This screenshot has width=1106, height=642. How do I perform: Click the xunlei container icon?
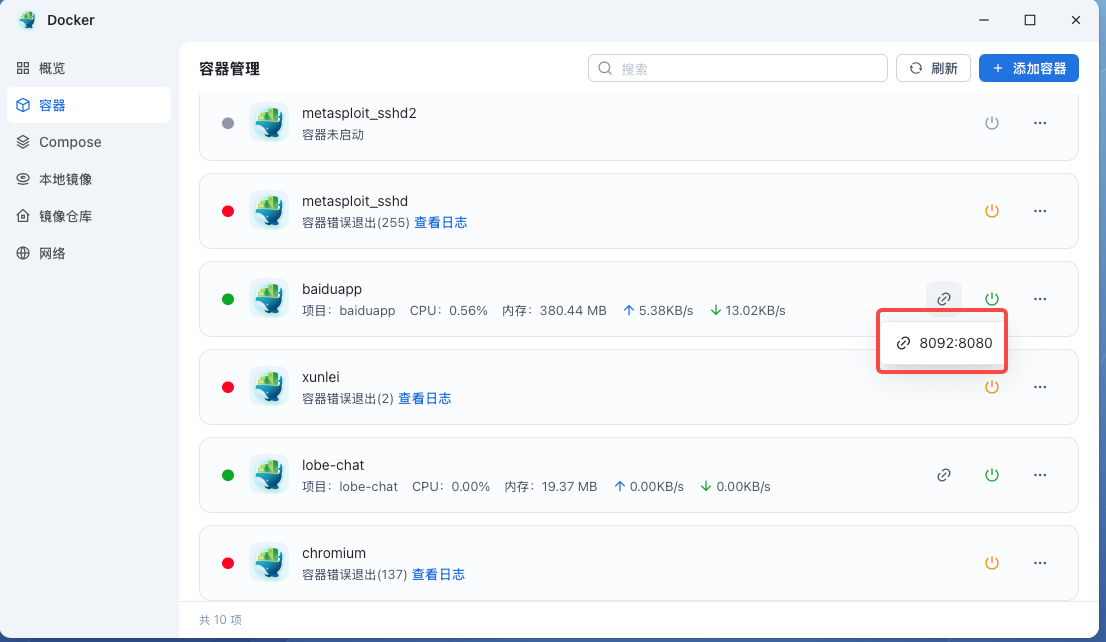(269, 386)
